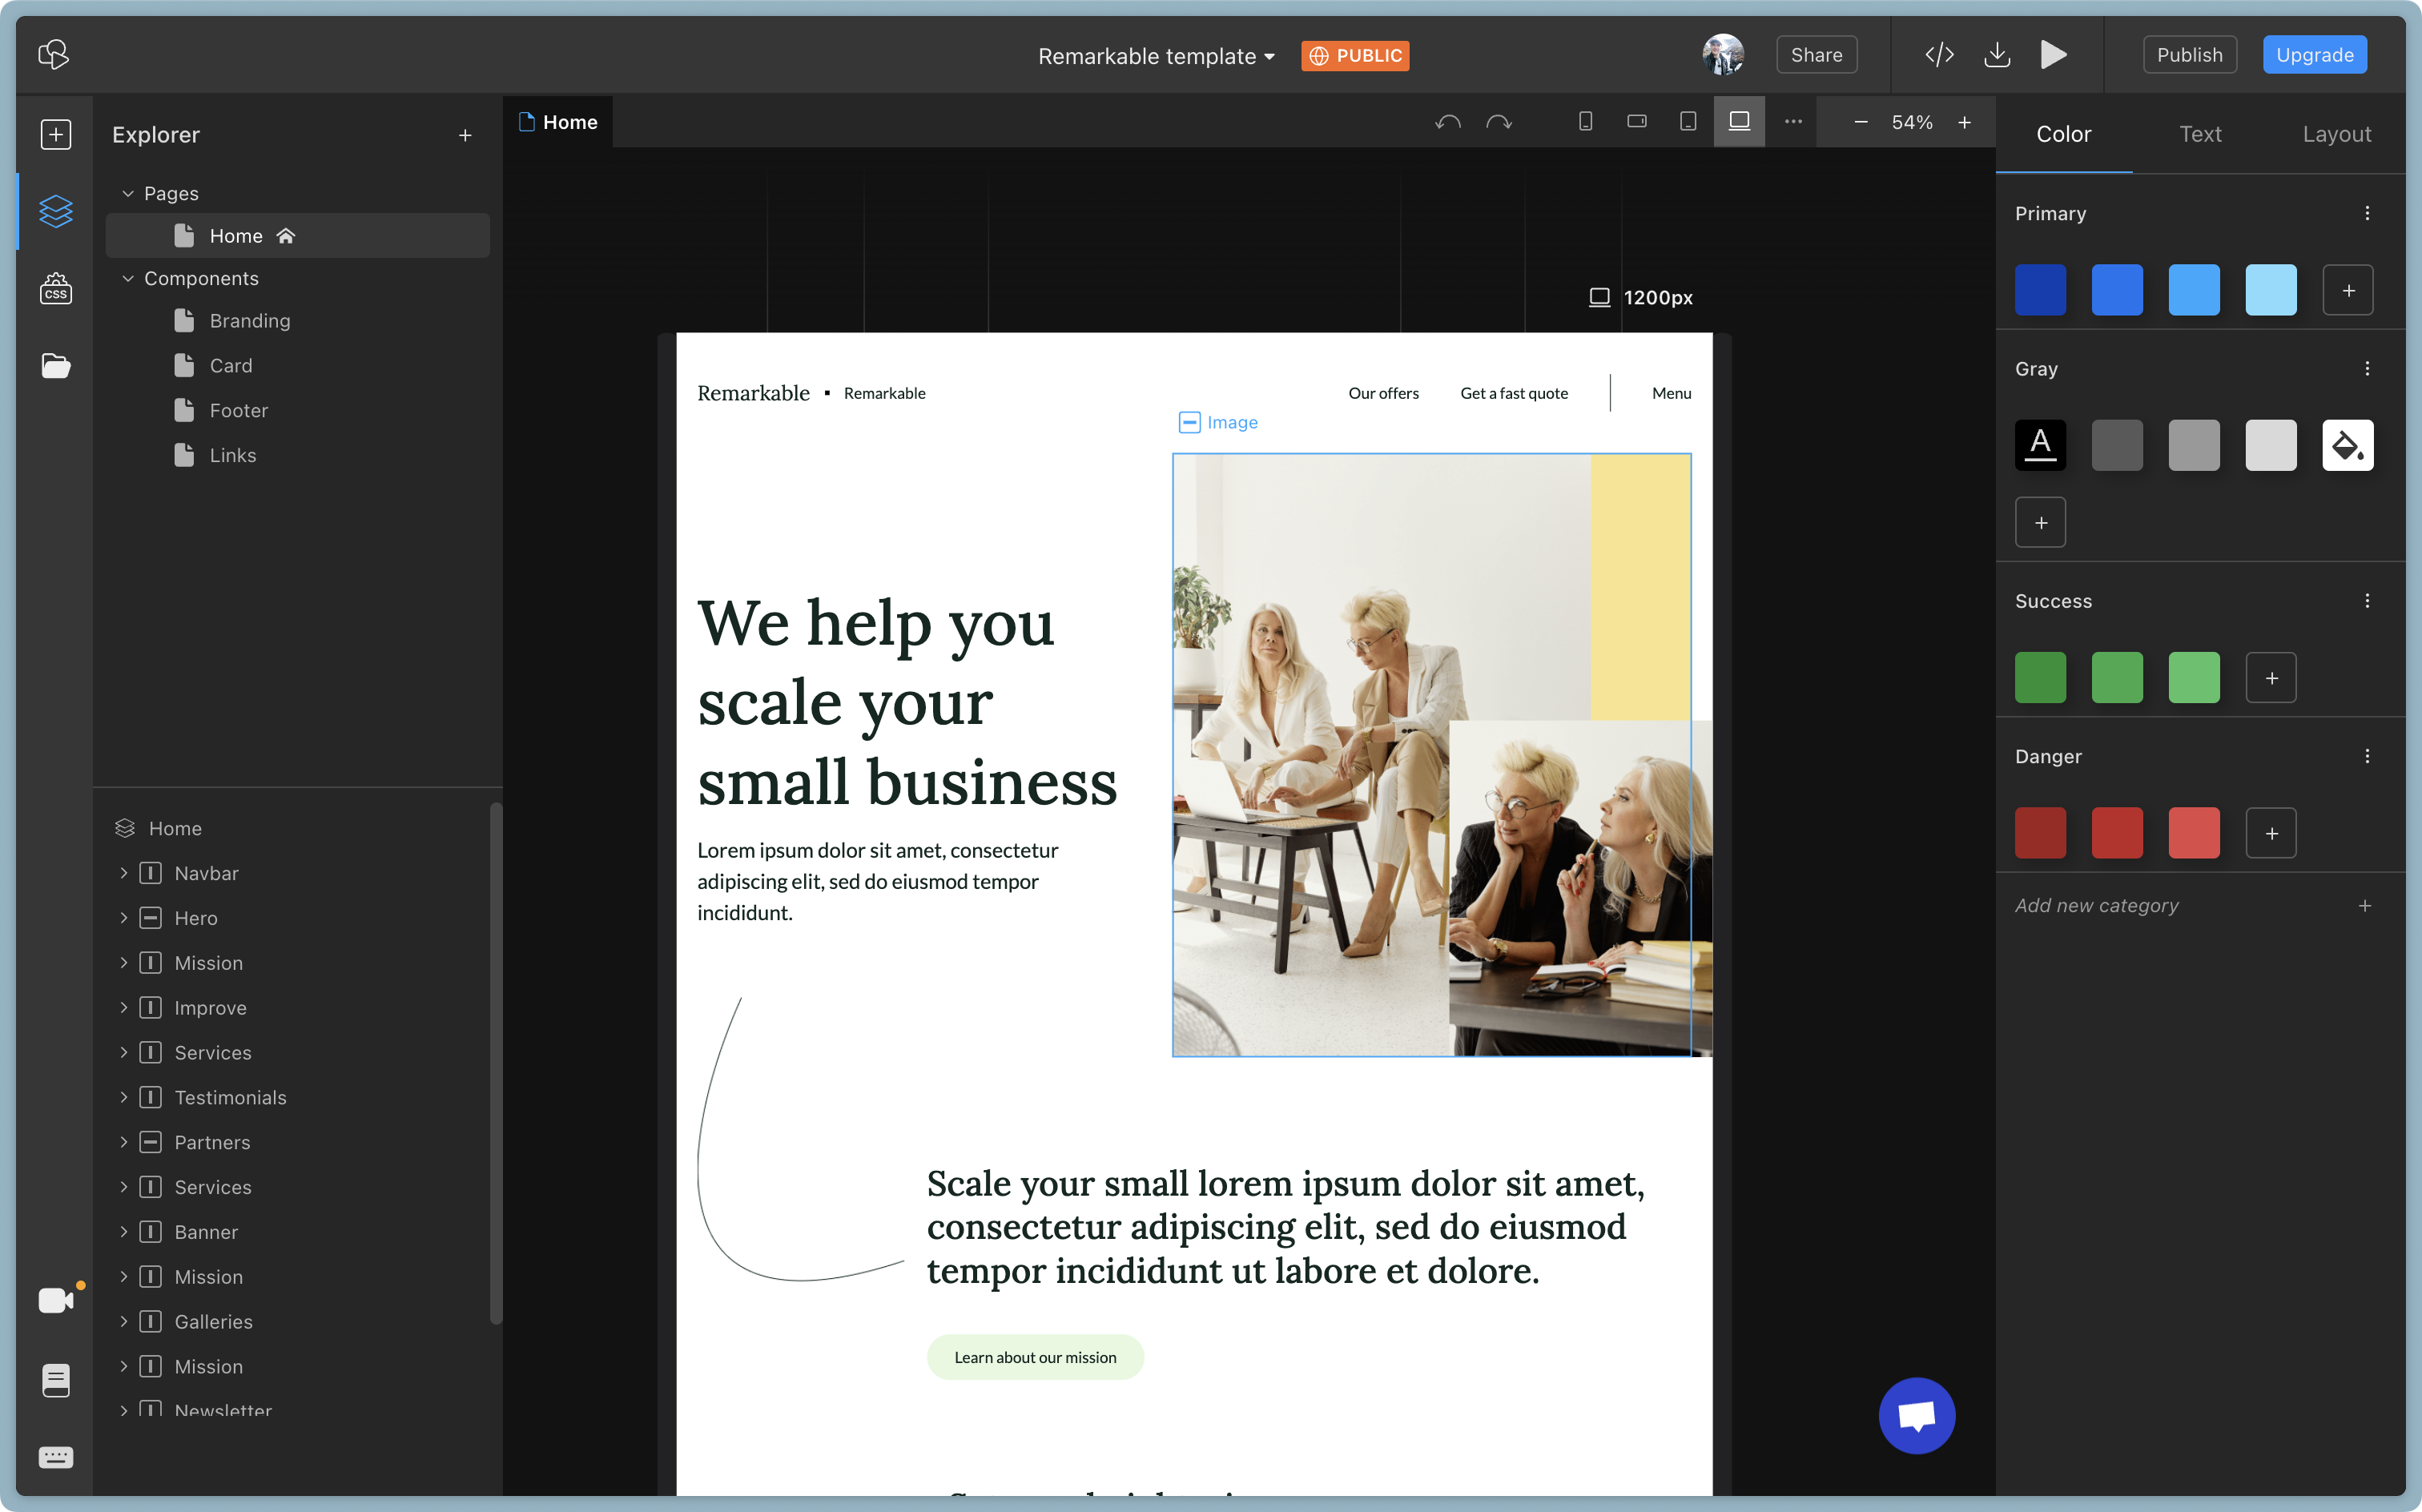The width and height of the screenshot is (2422, 1512).
Task: Select the white fill bucket swatch in Gray
Action: pos(2348,445)
